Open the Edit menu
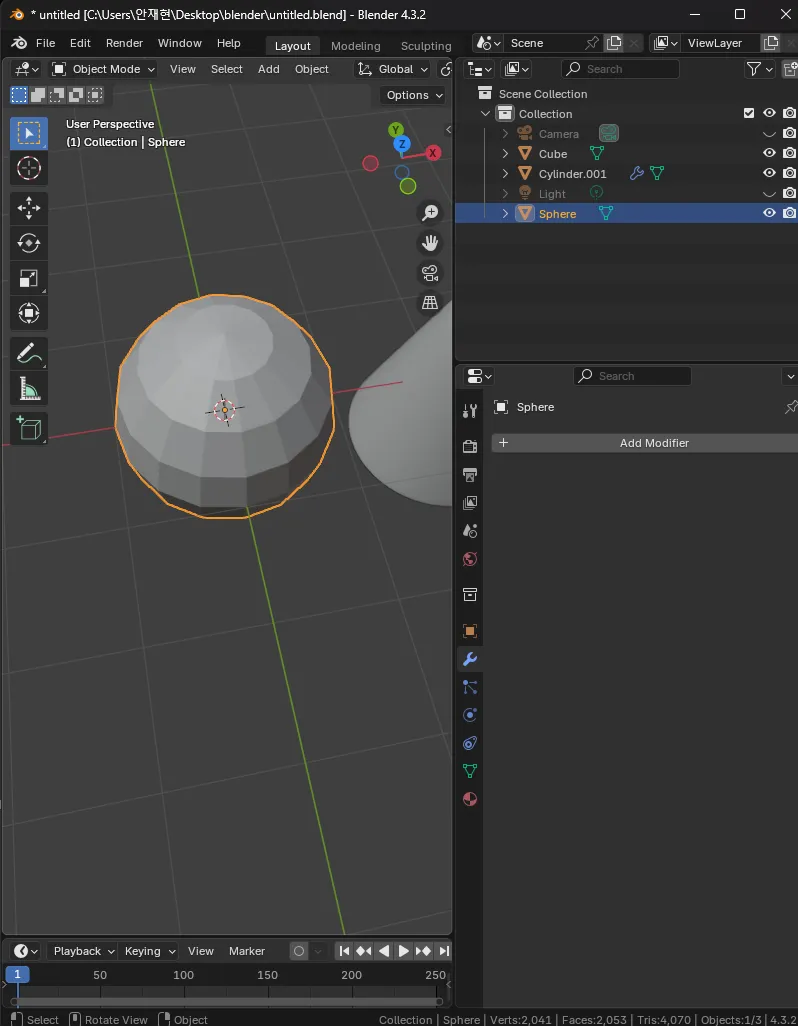This screenshot has width=798, height=1026. 80,43
